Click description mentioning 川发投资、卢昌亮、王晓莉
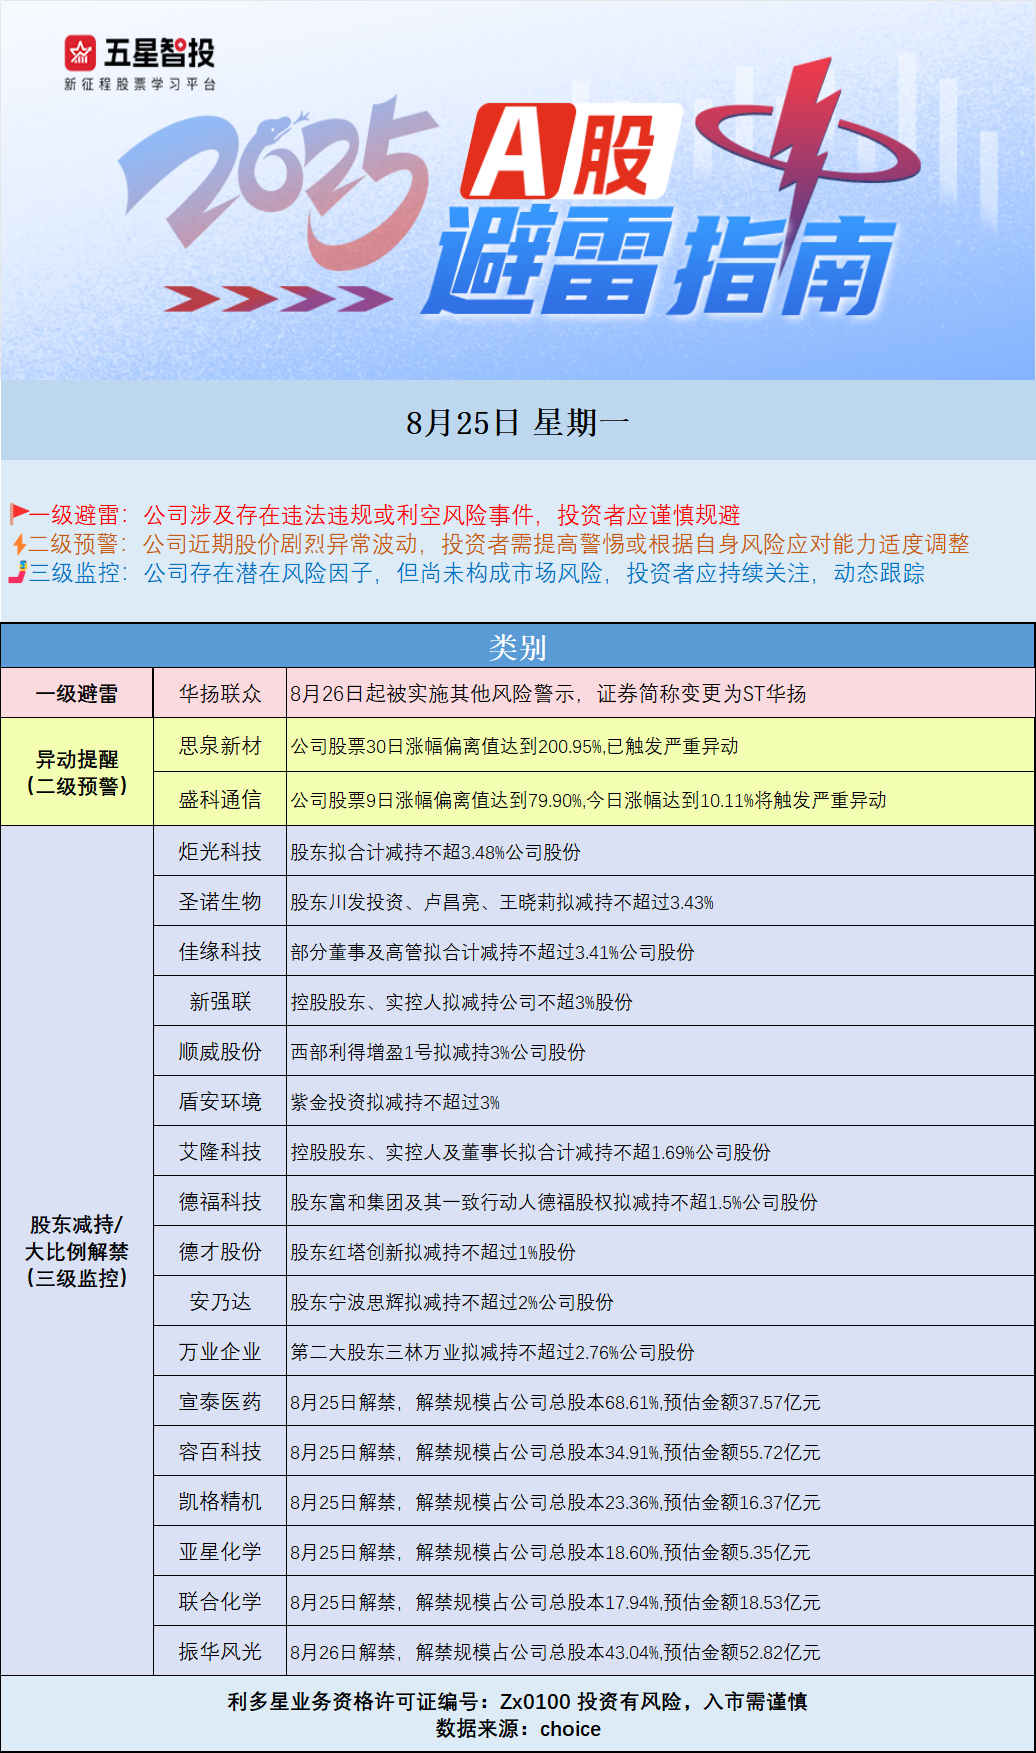This screenshot has height=1753, width=1036. [502, 903]
